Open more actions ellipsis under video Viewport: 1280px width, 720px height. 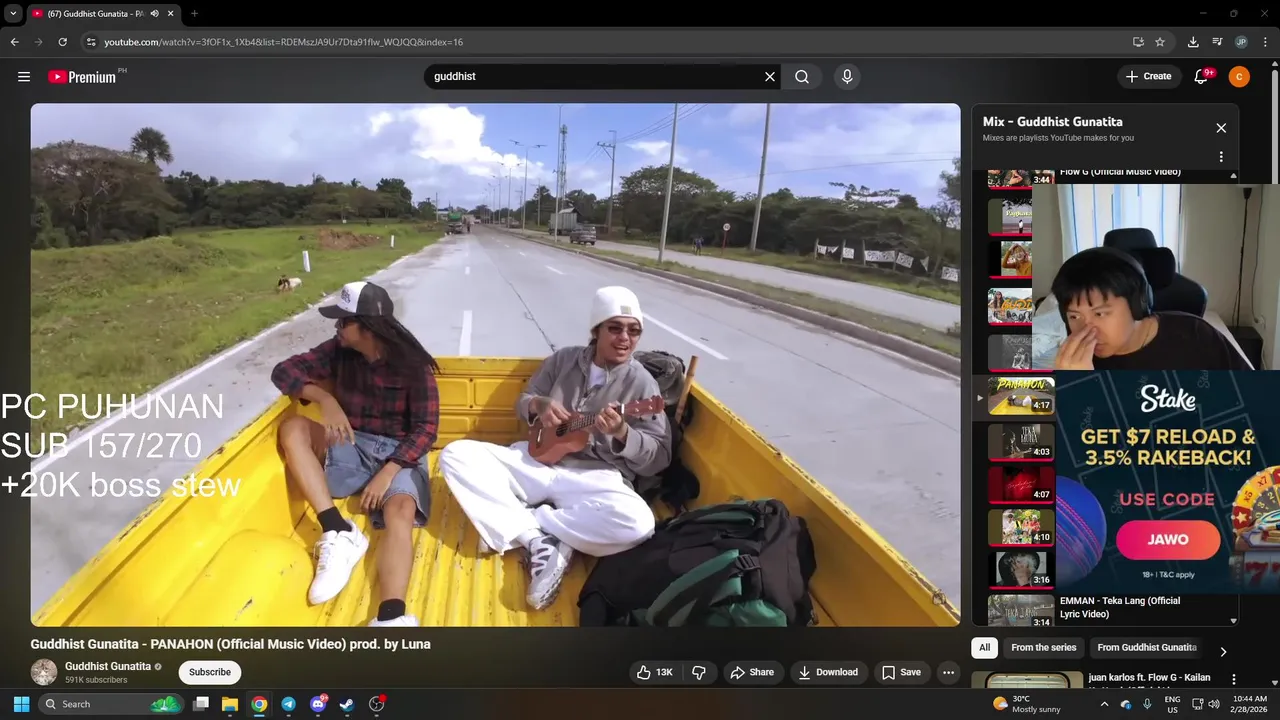[x=948, y=673]
